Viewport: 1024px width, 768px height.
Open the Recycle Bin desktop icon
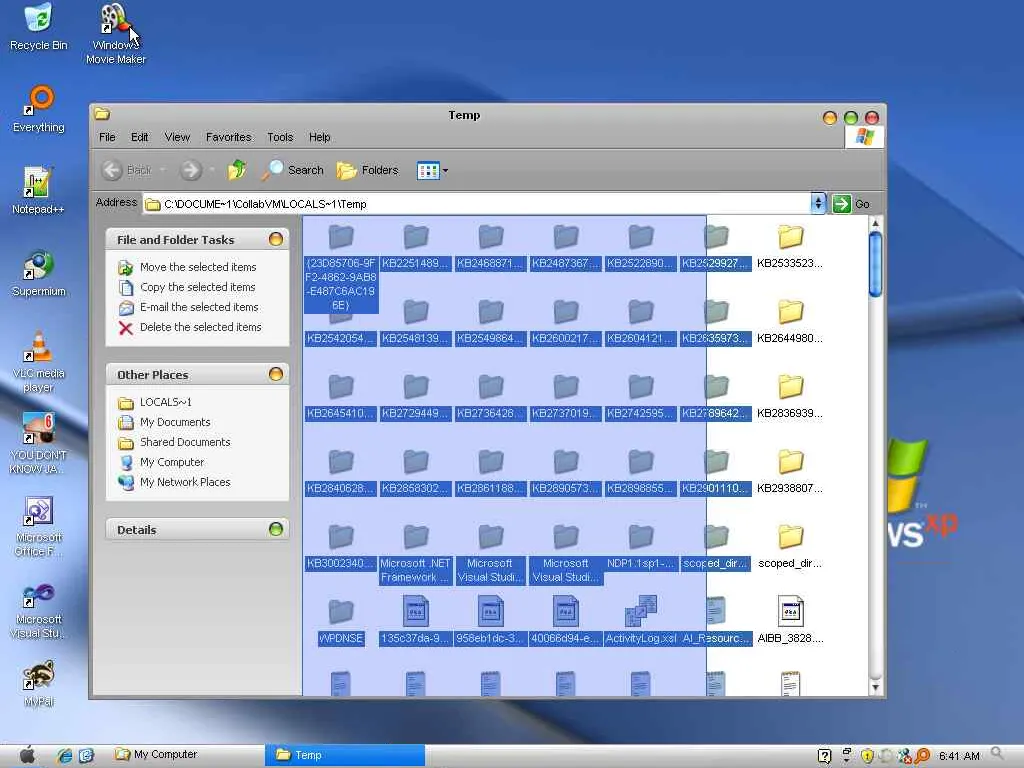pyautogui.click(x=38, y=27)
